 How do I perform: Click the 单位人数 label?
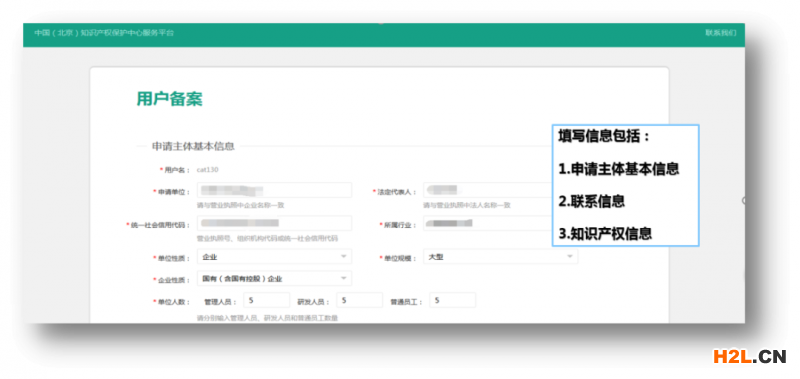point(171,301)
